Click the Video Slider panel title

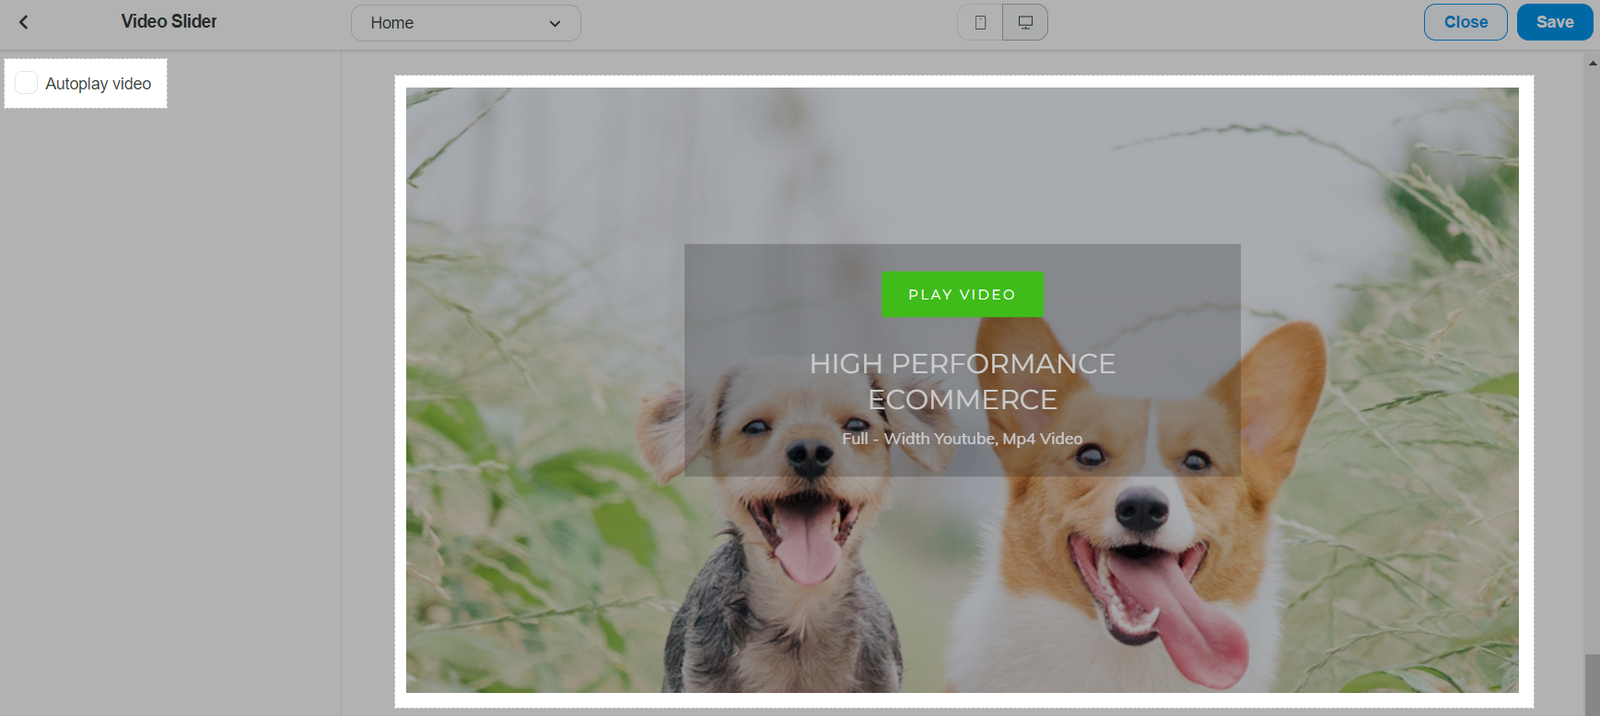point(169,21)
